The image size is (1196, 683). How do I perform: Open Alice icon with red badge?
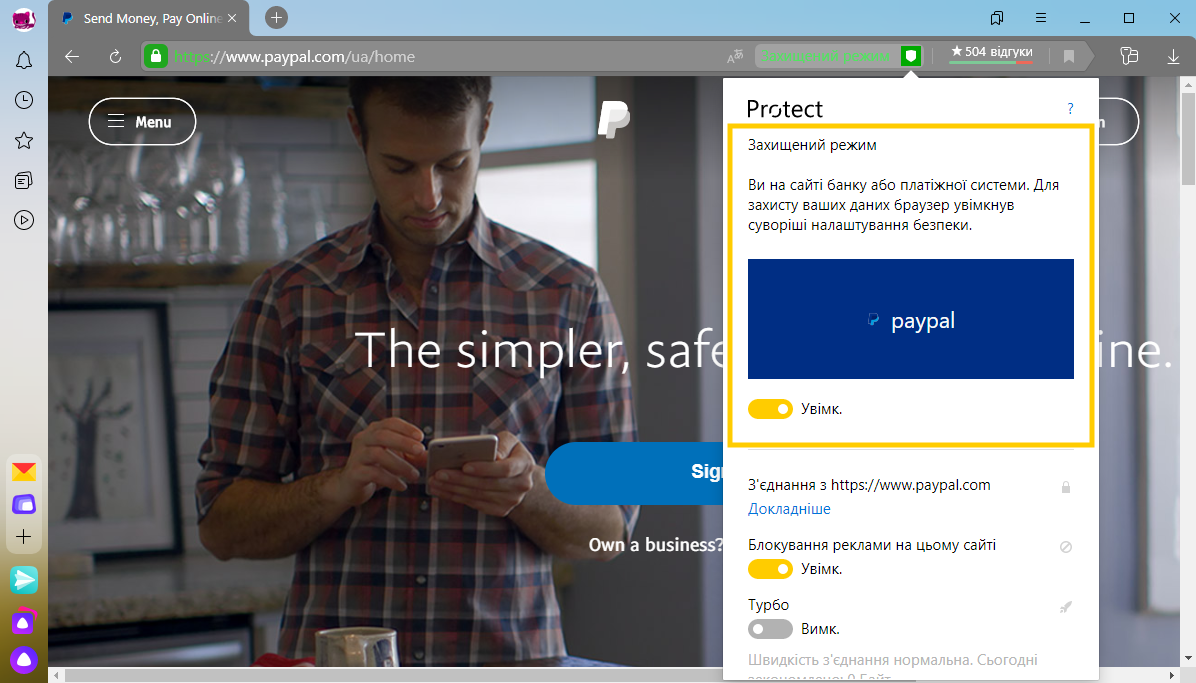pyautogui.click(x=24, y=621)
